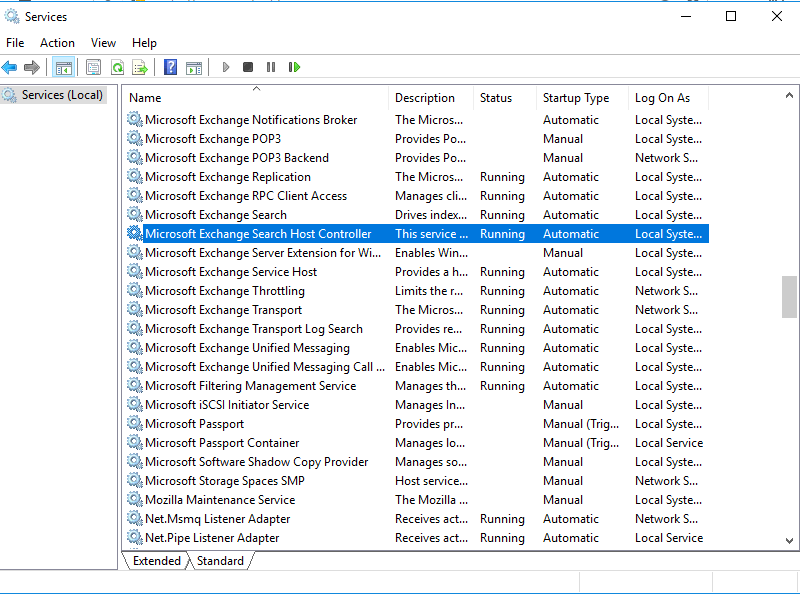Click 'Drives index...' description of Microsoft Exchange Search
Viewport: 800px width, 594px height.
click(431, 215)
